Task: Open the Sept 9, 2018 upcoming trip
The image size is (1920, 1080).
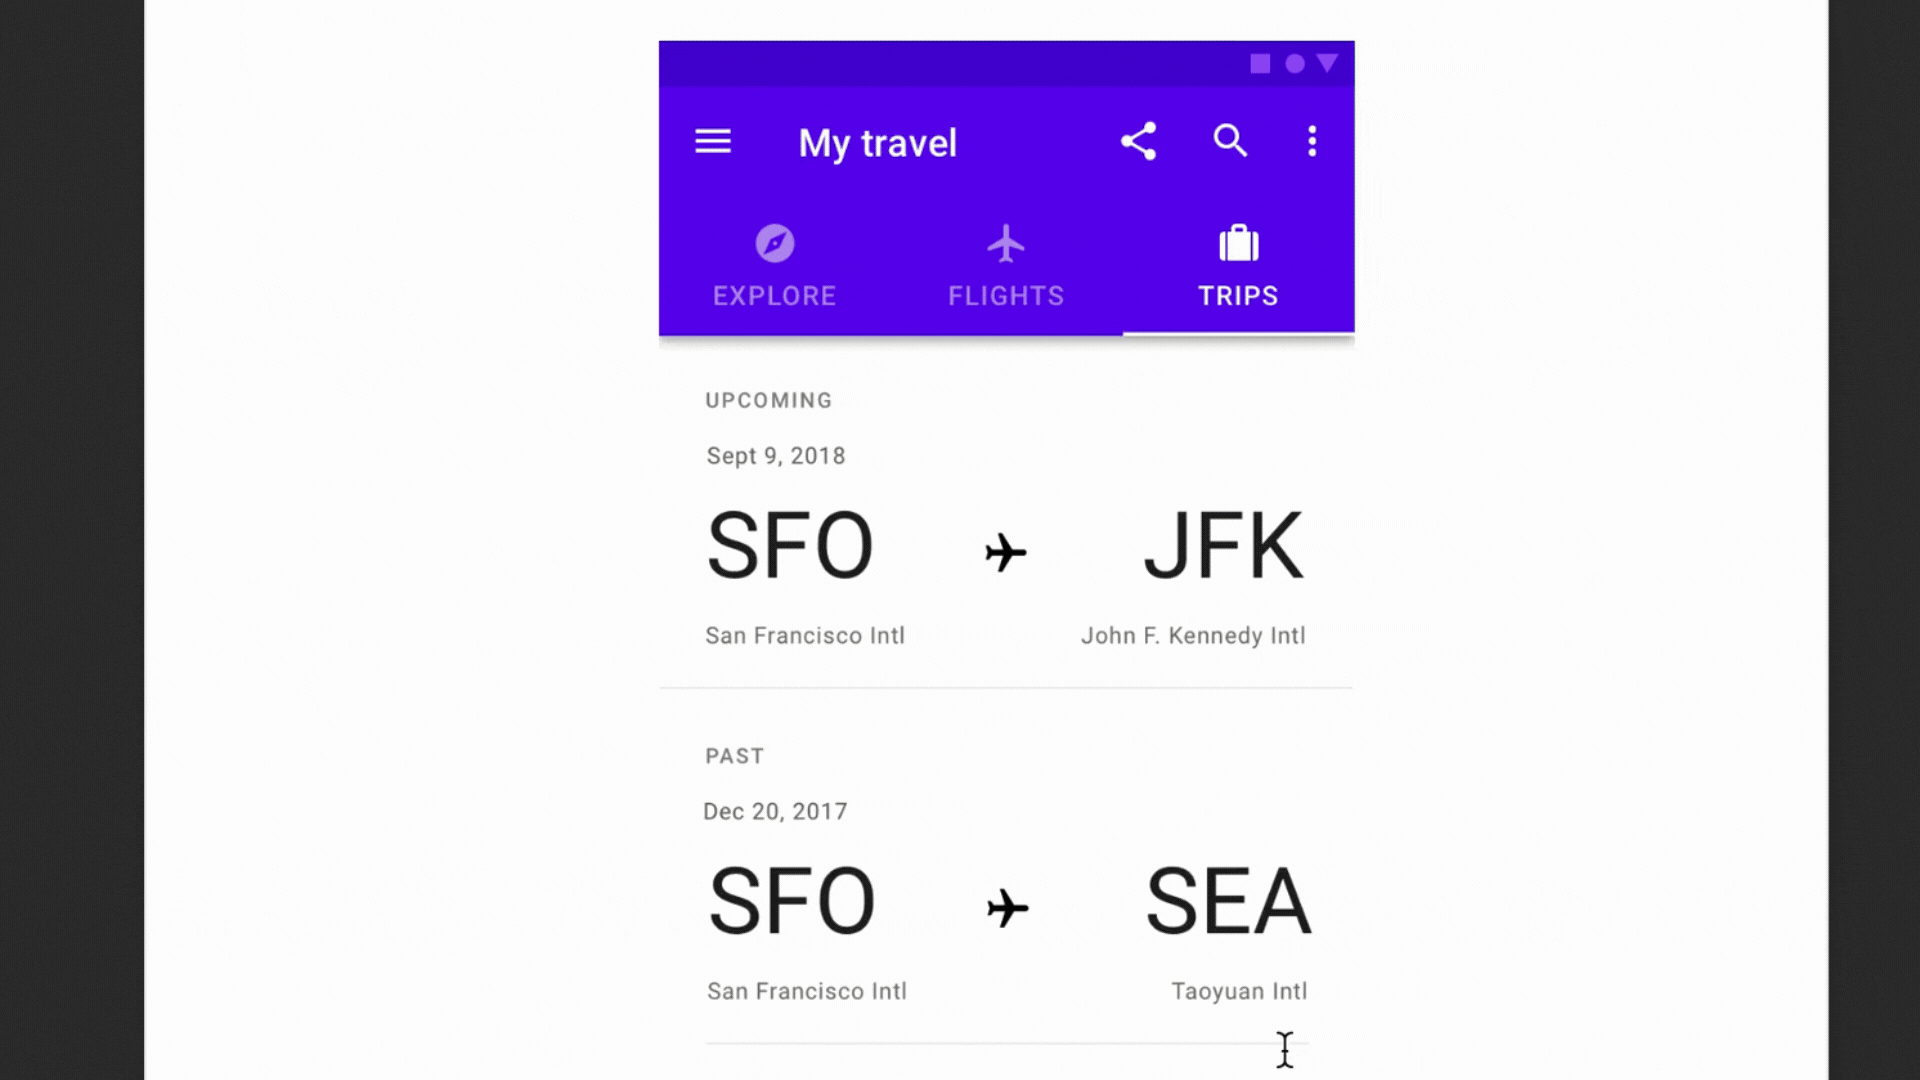Action: point(776,456)
